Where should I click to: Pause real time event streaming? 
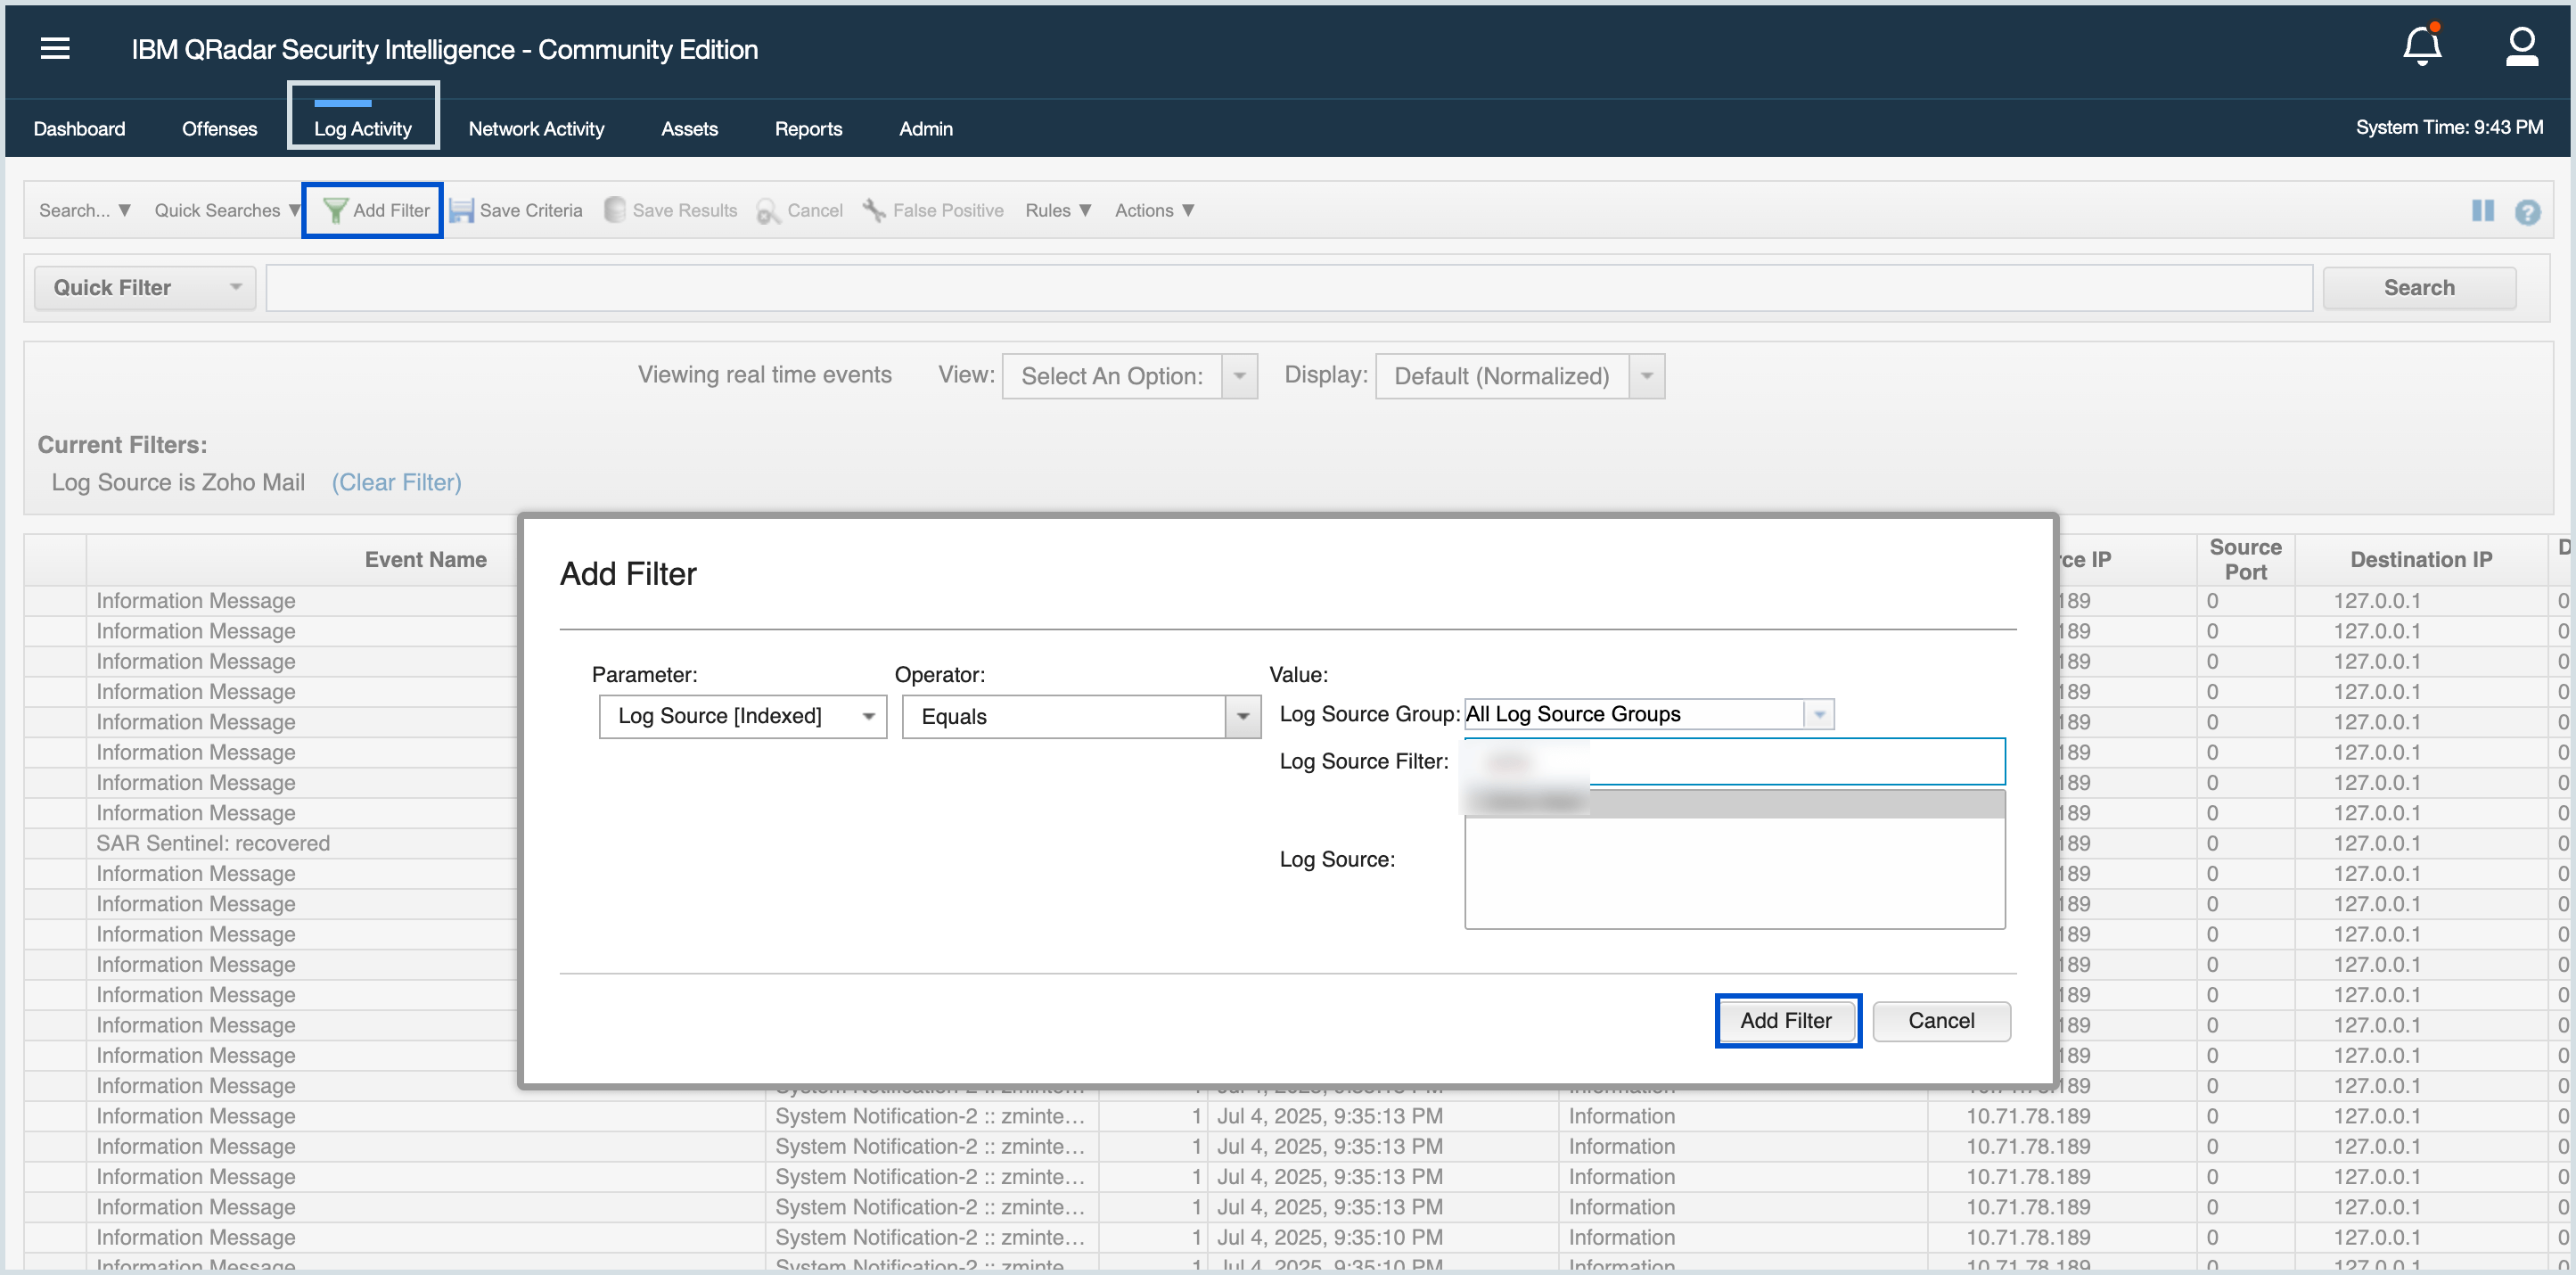2482,210
